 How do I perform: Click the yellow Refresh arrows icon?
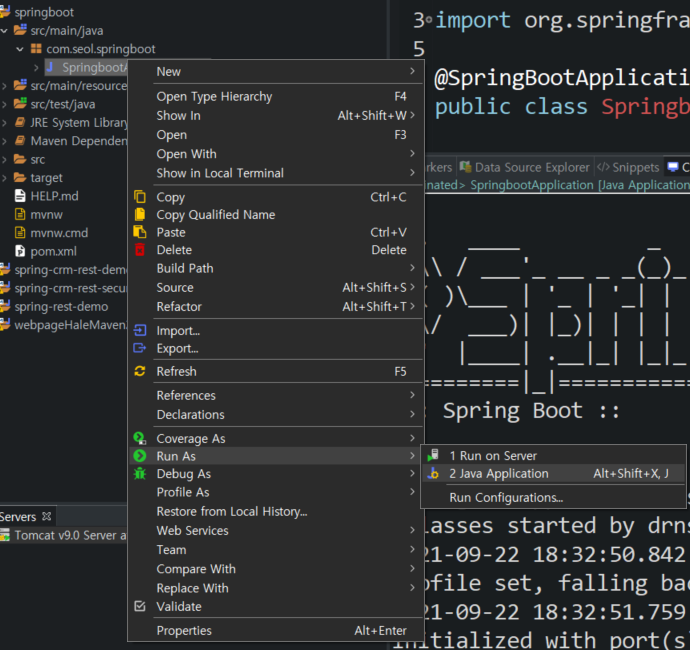(139, 371)
